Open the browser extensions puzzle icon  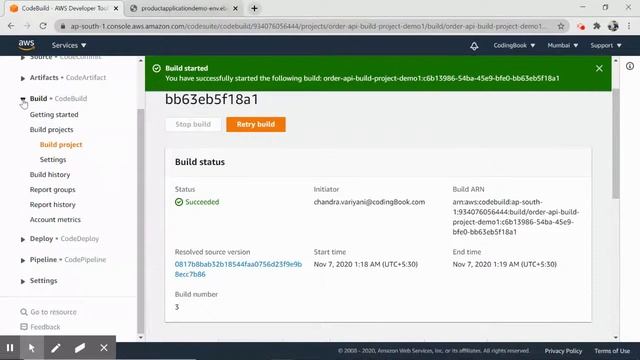tap(597, 26)
